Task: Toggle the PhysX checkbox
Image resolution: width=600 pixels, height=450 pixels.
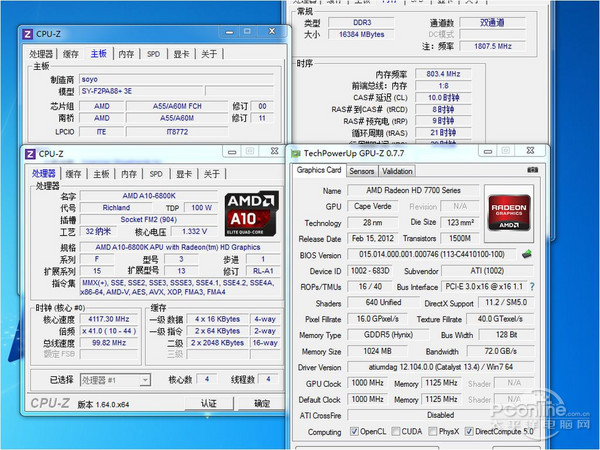Action: tap(432, 432)
